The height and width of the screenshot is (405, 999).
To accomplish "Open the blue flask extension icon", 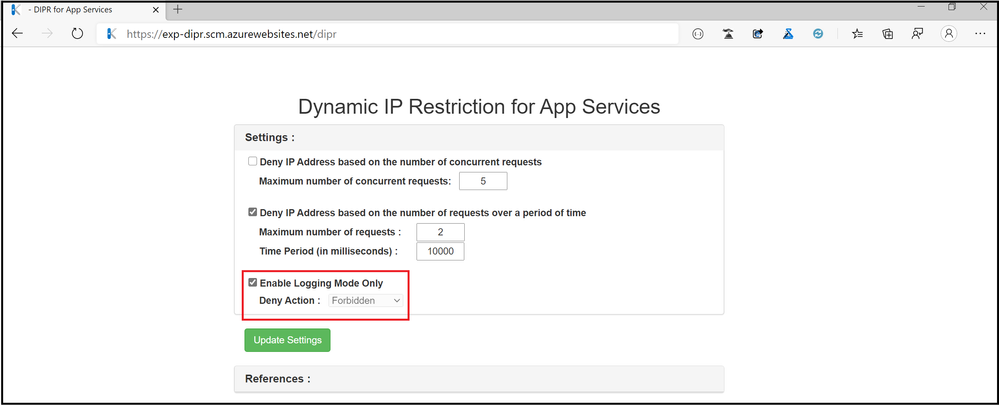I will (788, 34).
